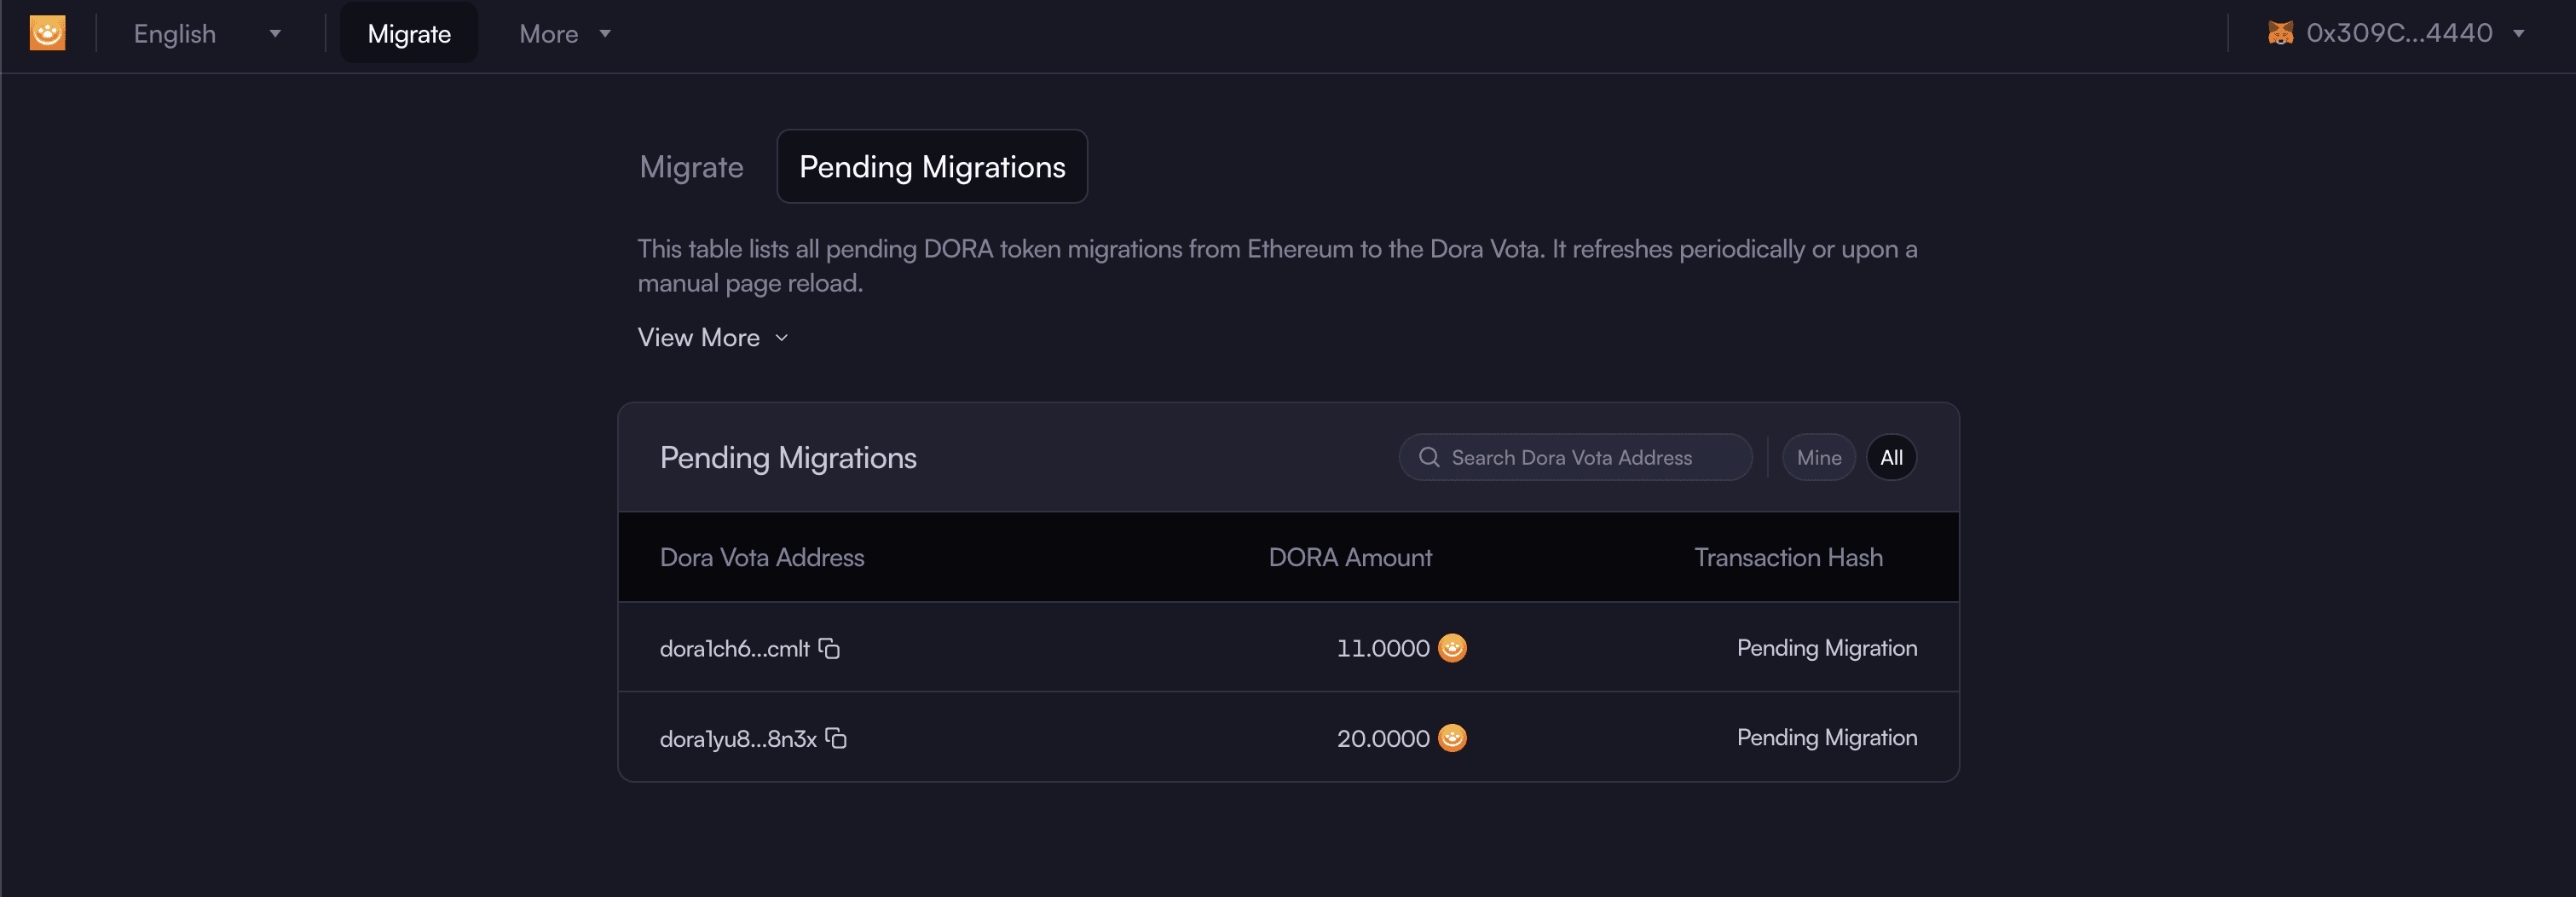Show All pending migrations filter
The image size is (2576, 897).
point(1891,457)
